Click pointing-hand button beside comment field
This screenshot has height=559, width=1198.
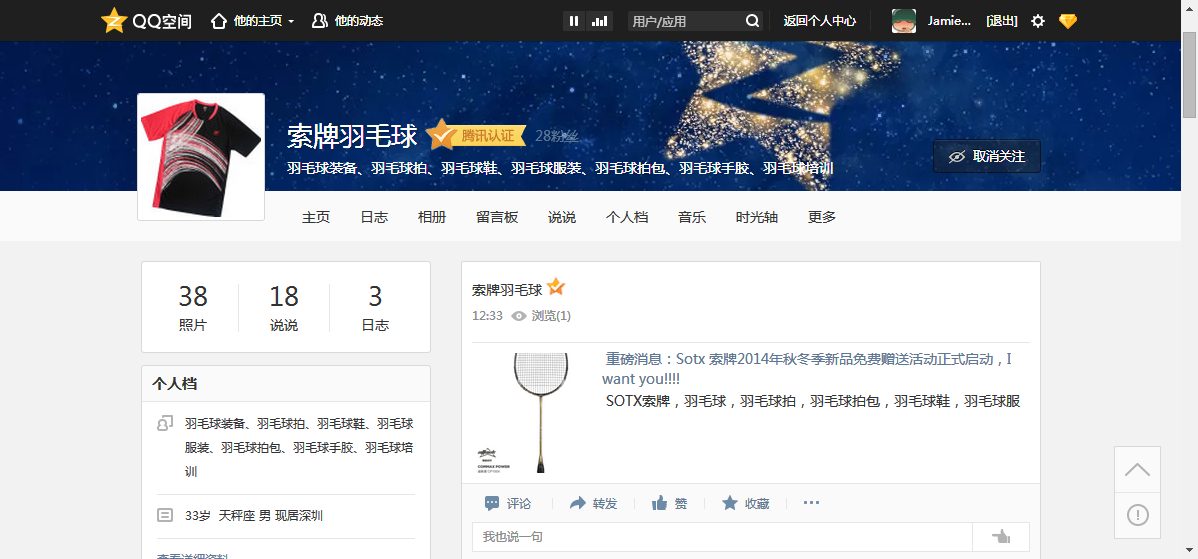coord(1001,537)
